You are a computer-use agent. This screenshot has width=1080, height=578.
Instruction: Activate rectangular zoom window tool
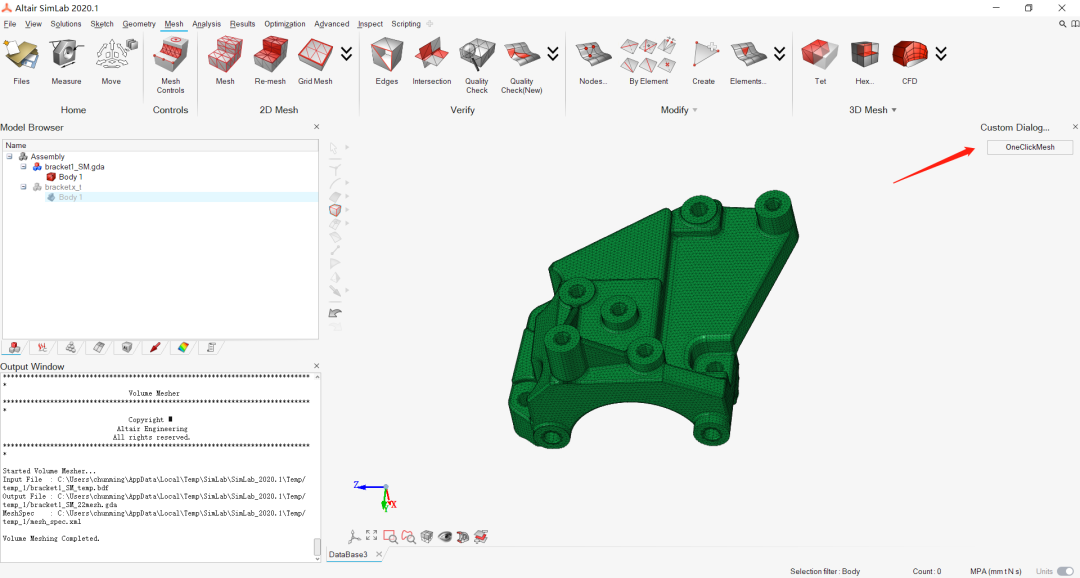391,536
